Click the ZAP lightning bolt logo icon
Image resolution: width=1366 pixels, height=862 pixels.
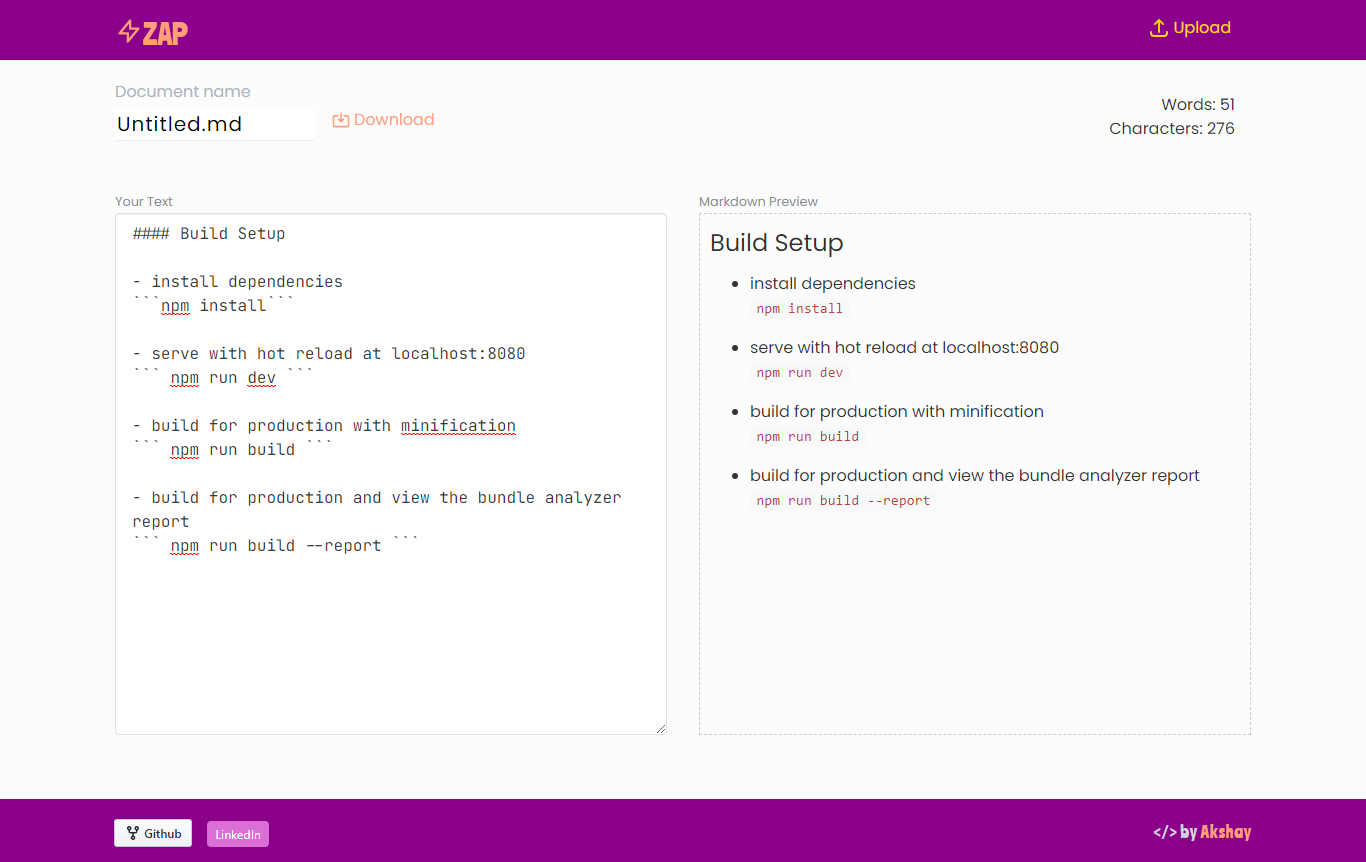128,31
